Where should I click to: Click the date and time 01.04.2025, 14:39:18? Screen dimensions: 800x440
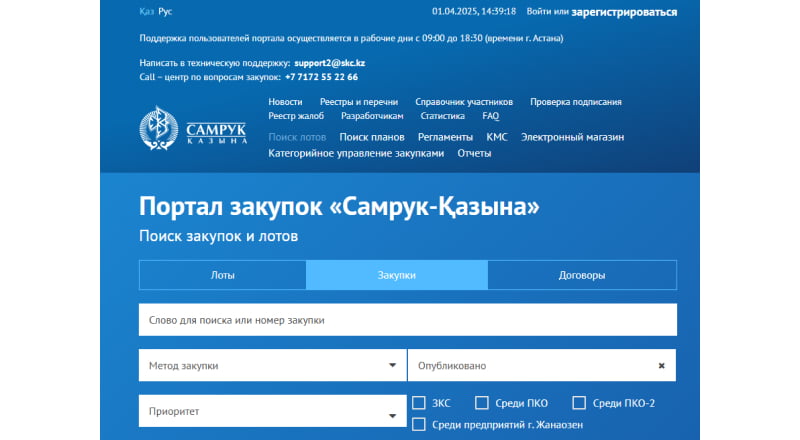(x=474, y=11)
